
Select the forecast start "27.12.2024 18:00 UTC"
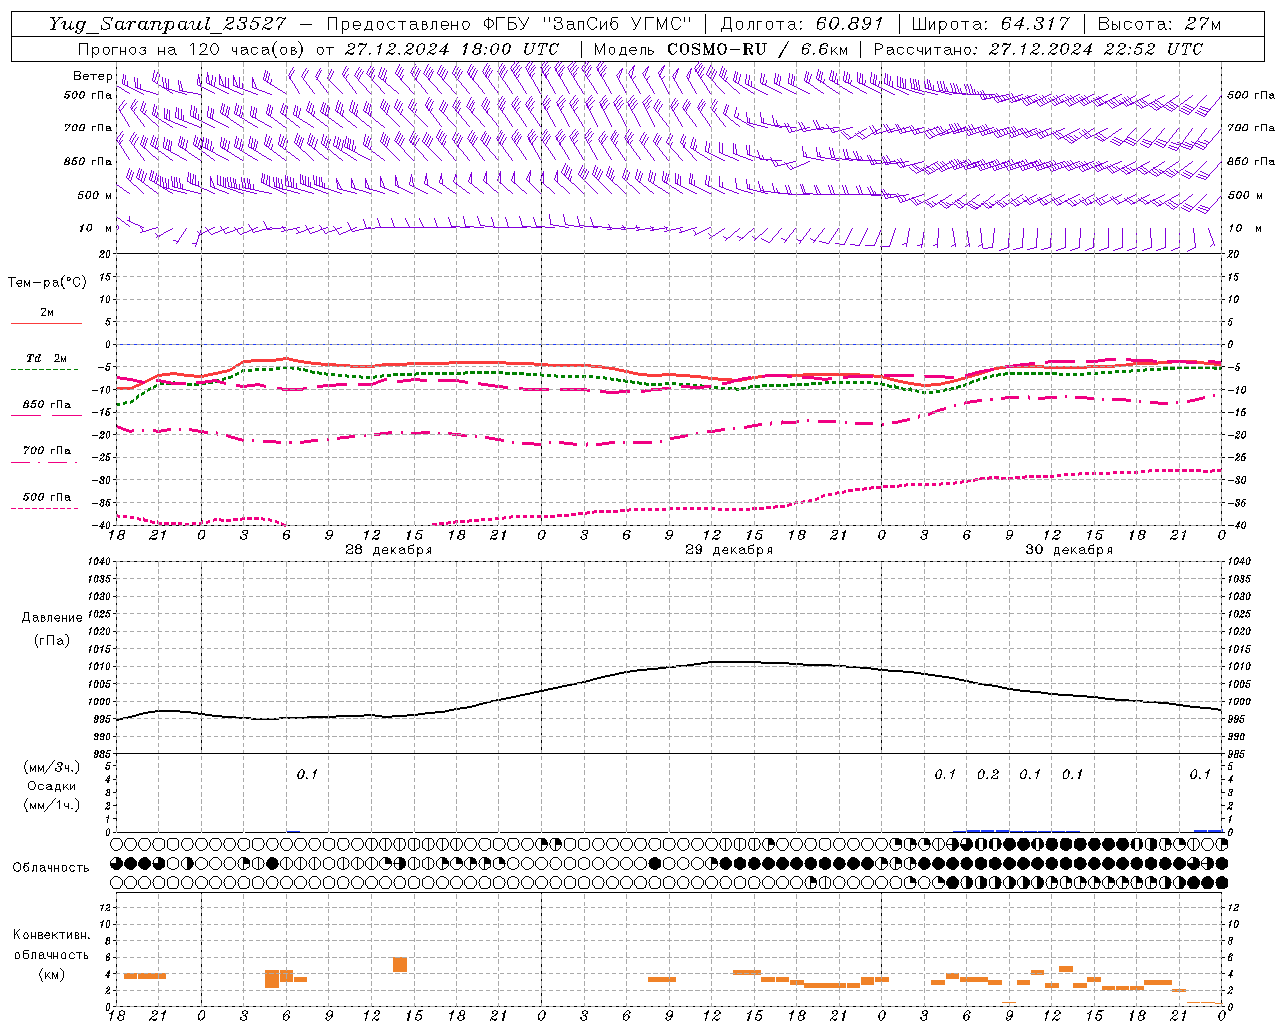451,49
